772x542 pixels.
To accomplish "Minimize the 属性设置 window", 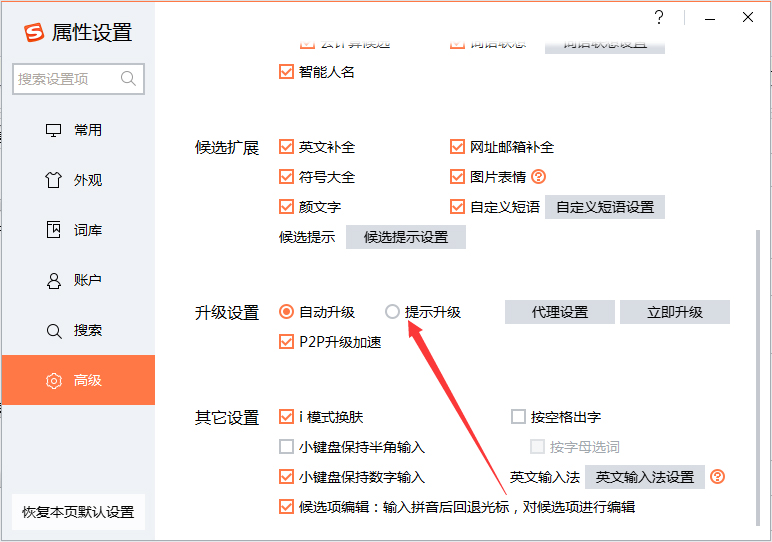I will coord(709,19).
